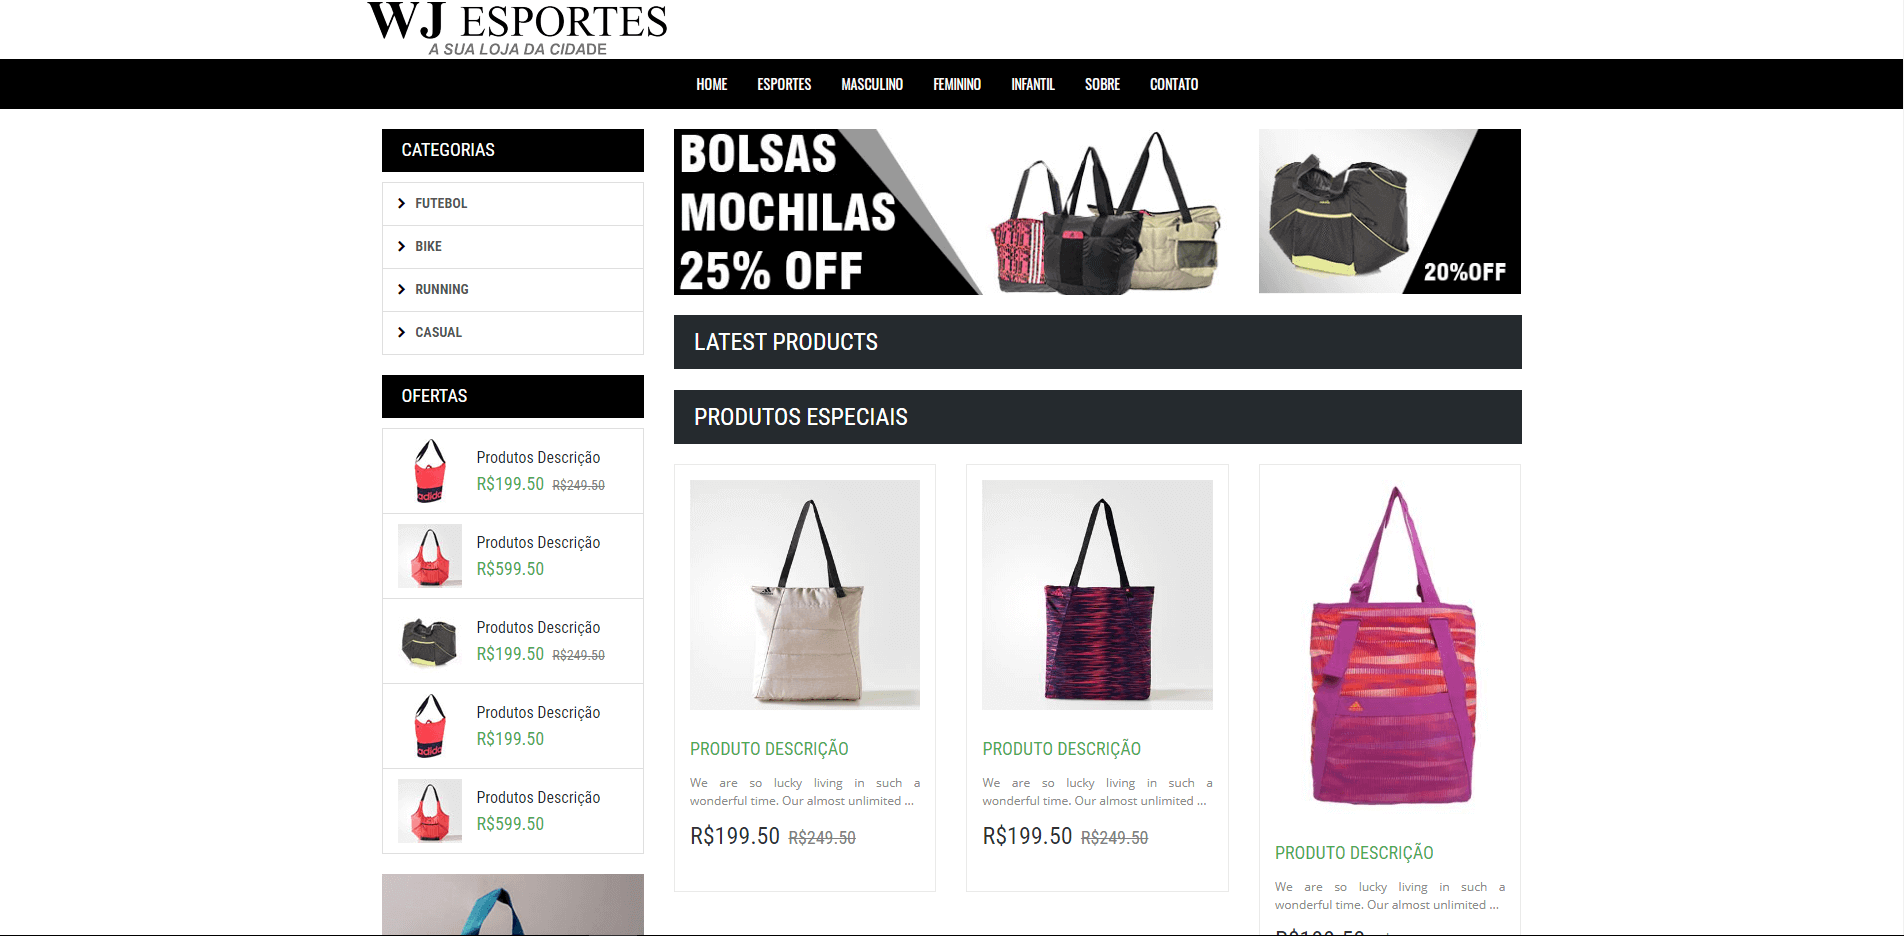Open the Feminino navigation link

pos(957,84)
